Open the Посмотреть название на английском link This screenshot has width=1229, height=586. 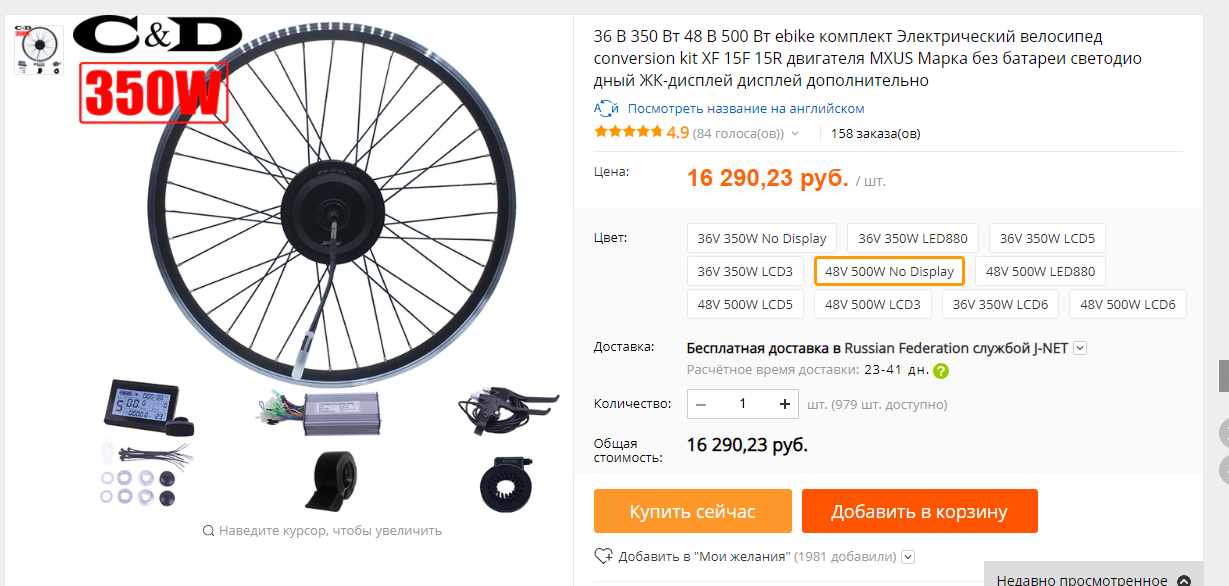click(746, 108)
